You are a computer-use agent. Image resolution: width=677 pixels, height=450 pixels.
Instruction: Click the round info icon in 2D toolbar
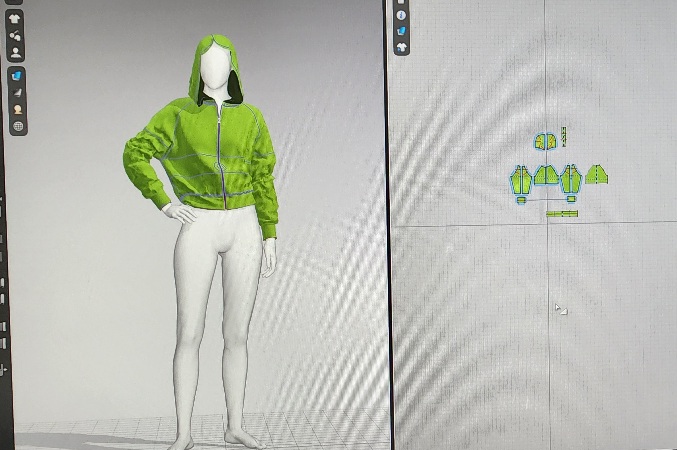click(401, 15)
